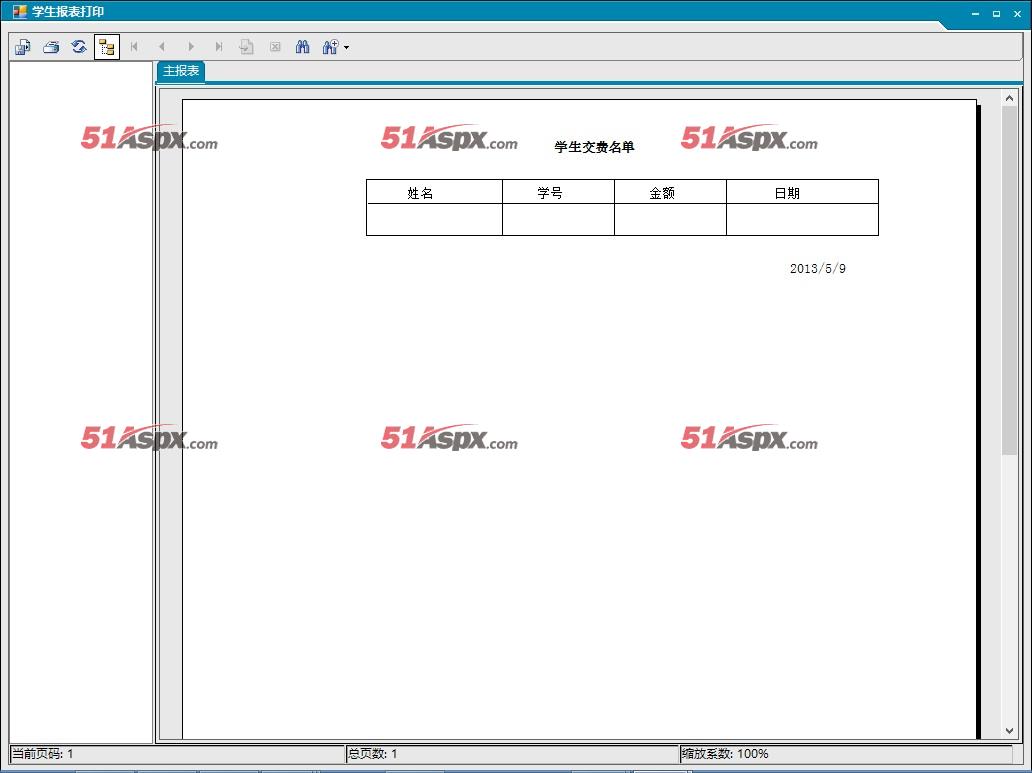This screenshot has height=773, width=1032.
Task: Go to the next page
Action: (191, 47)
